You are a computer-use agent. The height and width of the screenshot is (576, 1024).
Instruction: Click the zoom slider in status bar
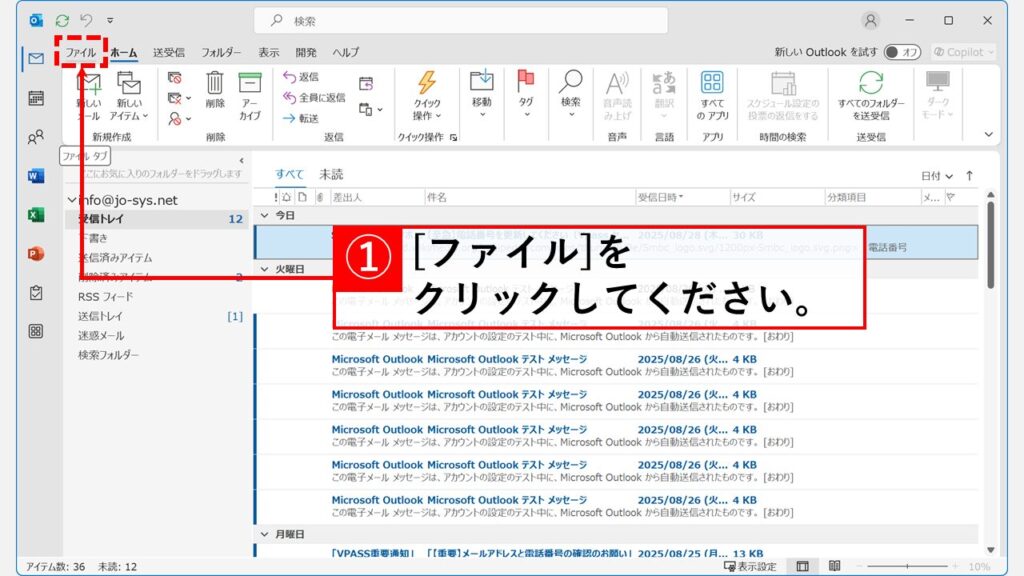click(907, 566)
